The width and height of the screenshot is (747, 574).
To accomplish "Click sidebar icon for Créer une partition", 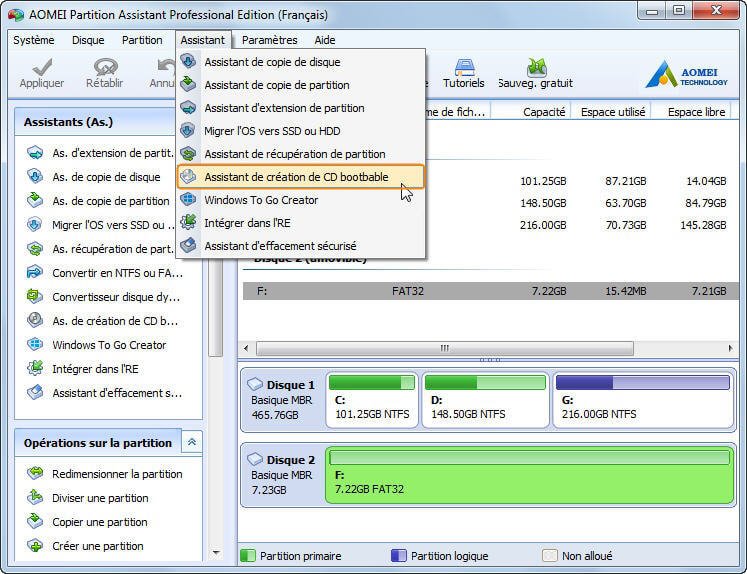I will 35,545.
